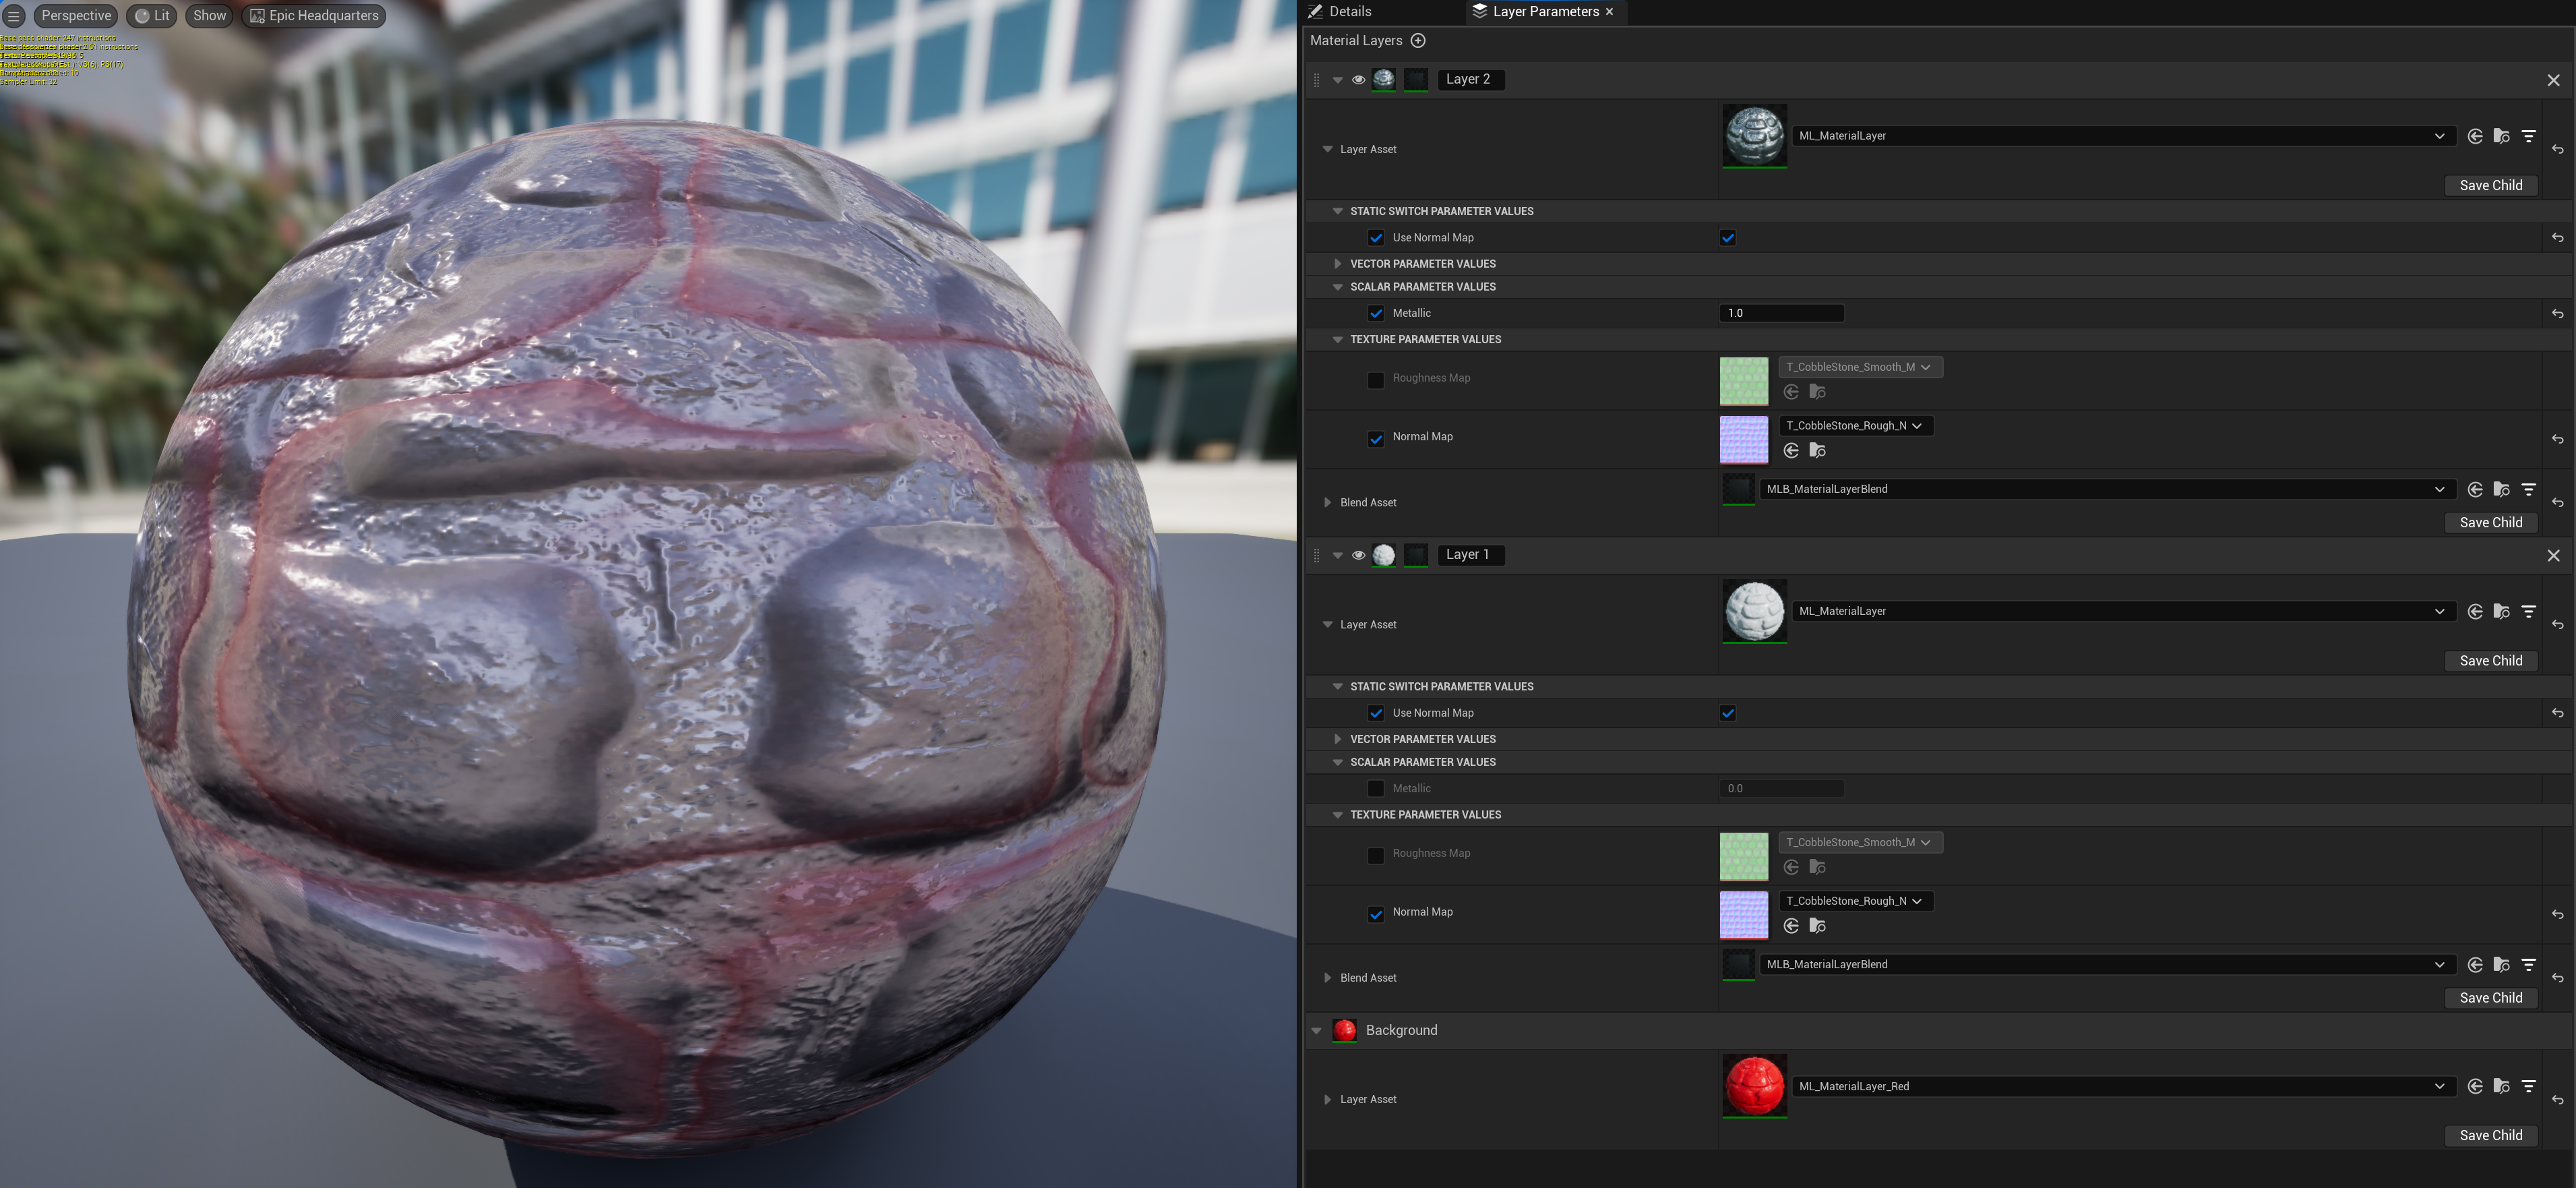Open the Perspective viewport menu
Viewport: 2576px width, 1188px height.
[75, 16]
